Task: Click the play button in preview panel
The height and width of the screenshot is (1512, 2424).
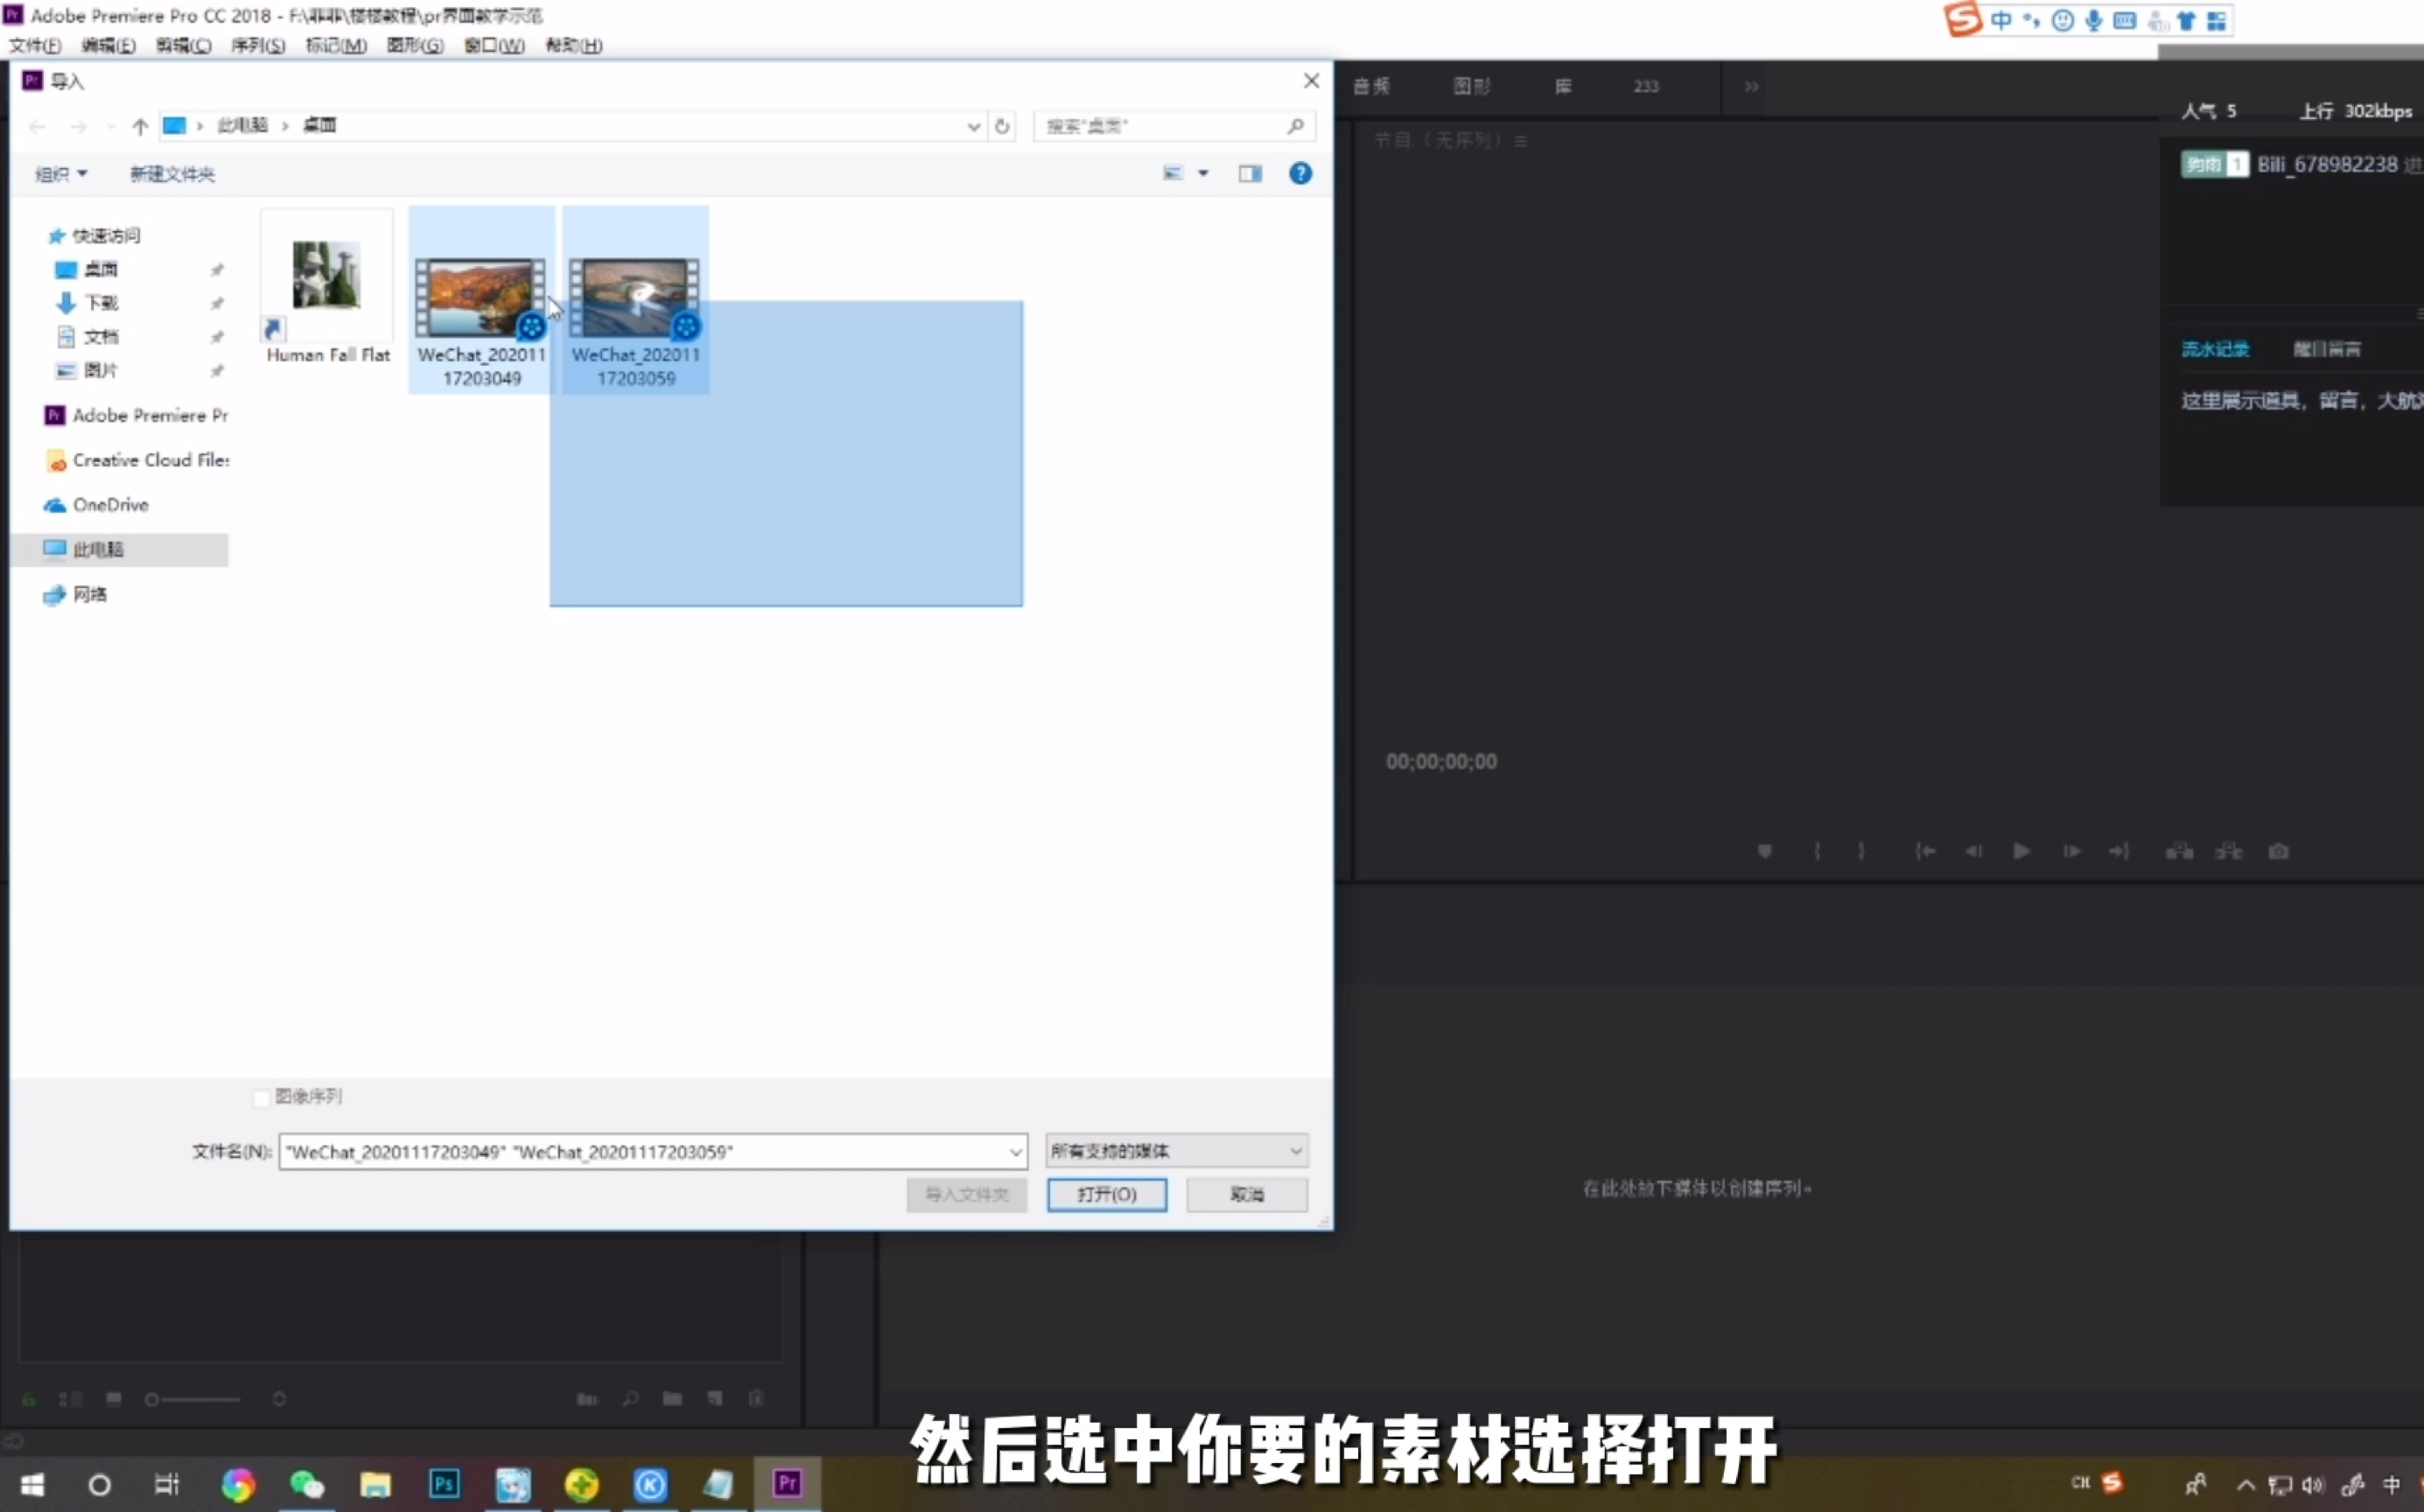Action: [x=2020, y=851]
